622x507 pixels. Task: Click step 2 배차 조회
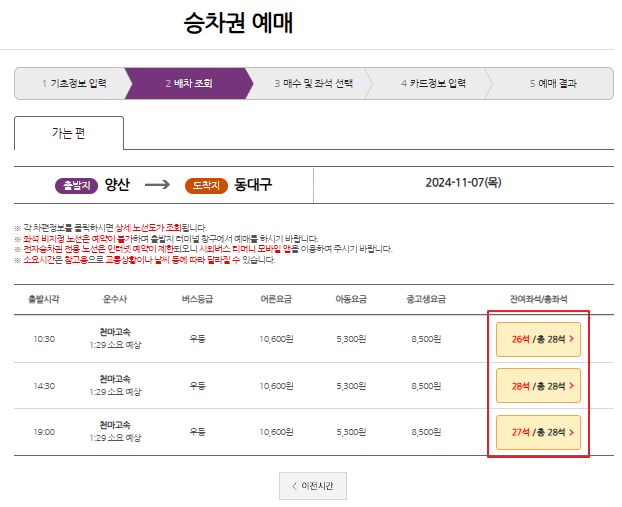click(x=189, y=83)
